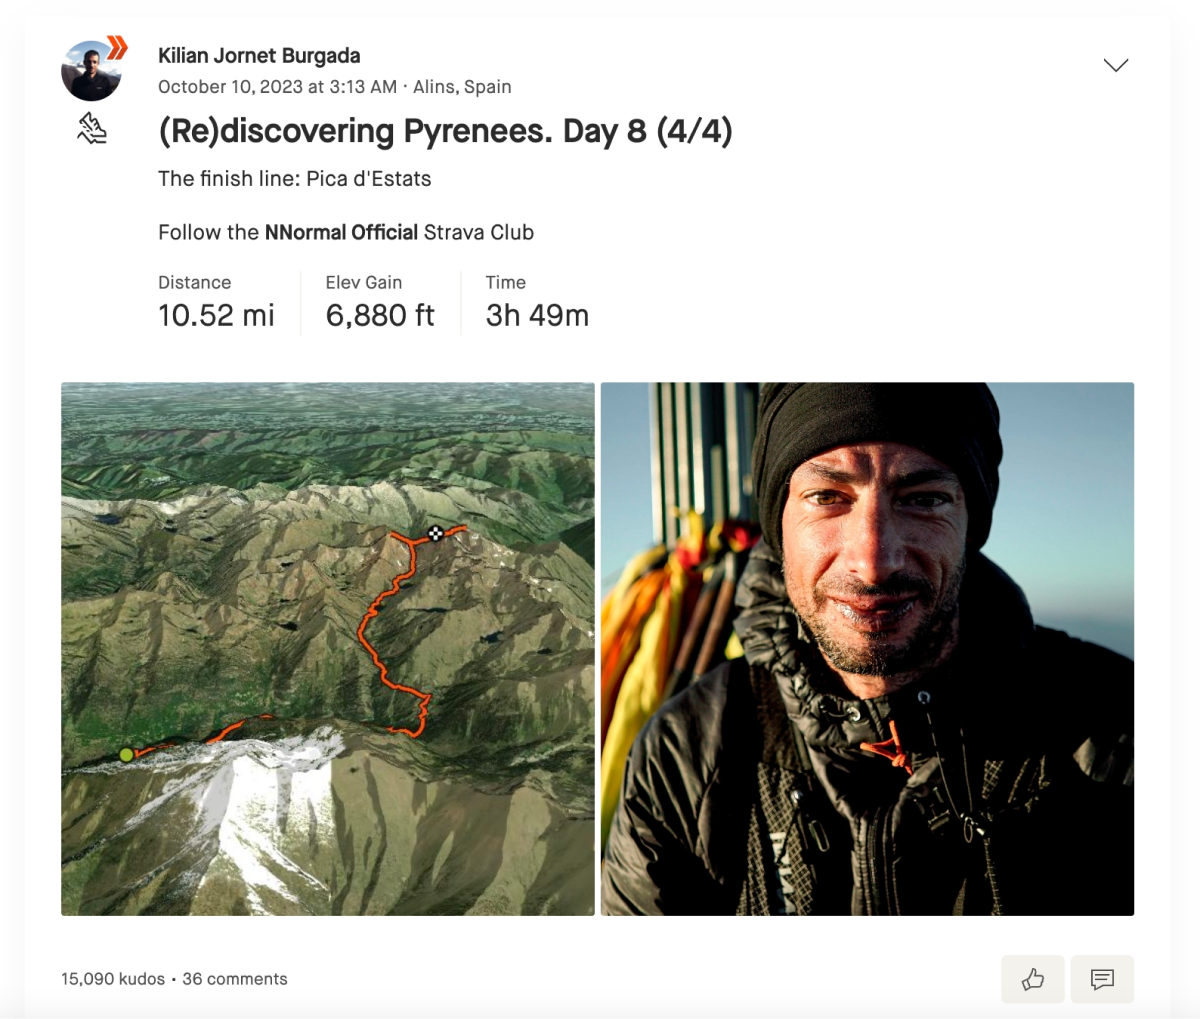Open the 36 comments link
The width and height of the screenshot is (1200, 1019).
click(235, 979)
